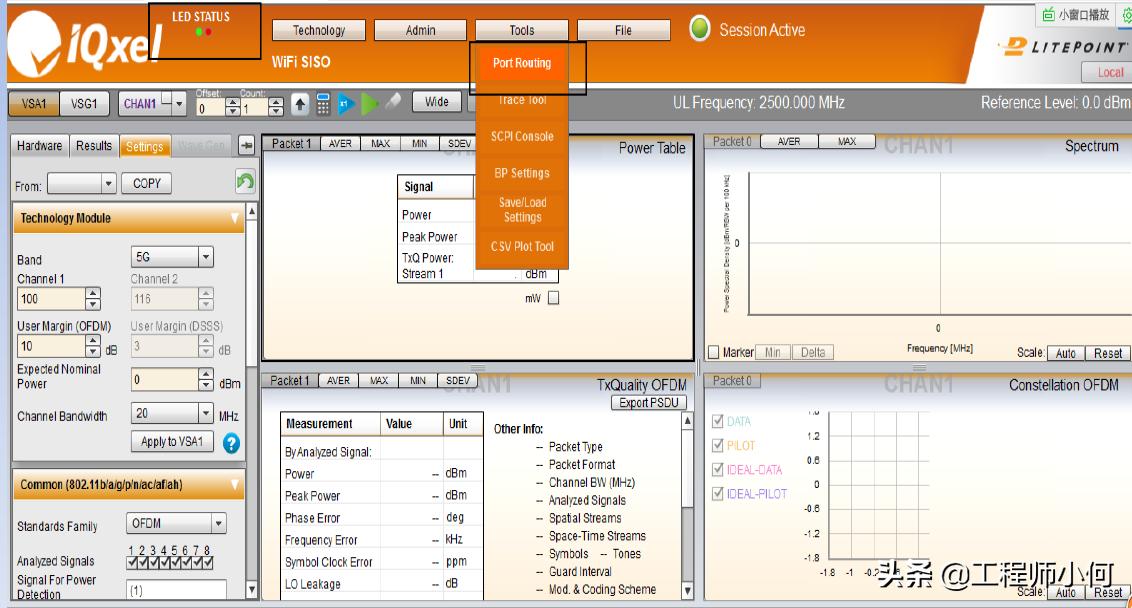Click Export PSDU button
Image resolution: width=1132 pixels, height=608 pixels.
[648, 403]
